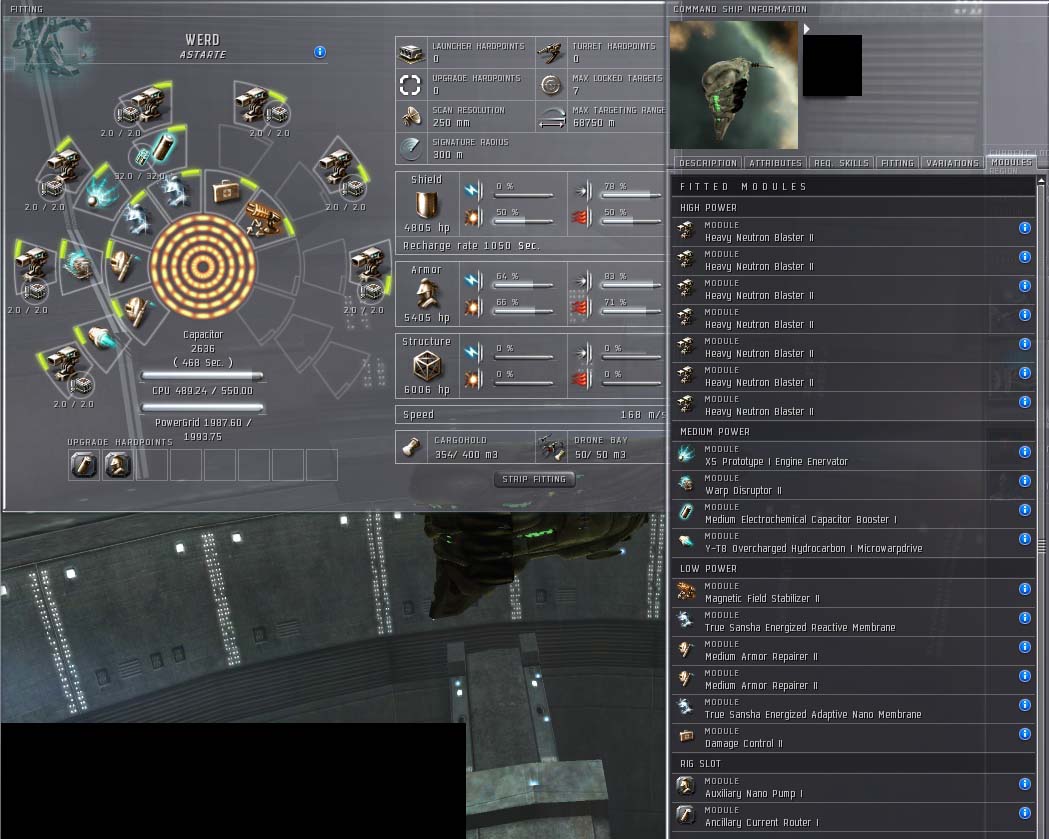
Task: Show info for Magnetic Field Stabilizer II
Action: coord(1024,589)
